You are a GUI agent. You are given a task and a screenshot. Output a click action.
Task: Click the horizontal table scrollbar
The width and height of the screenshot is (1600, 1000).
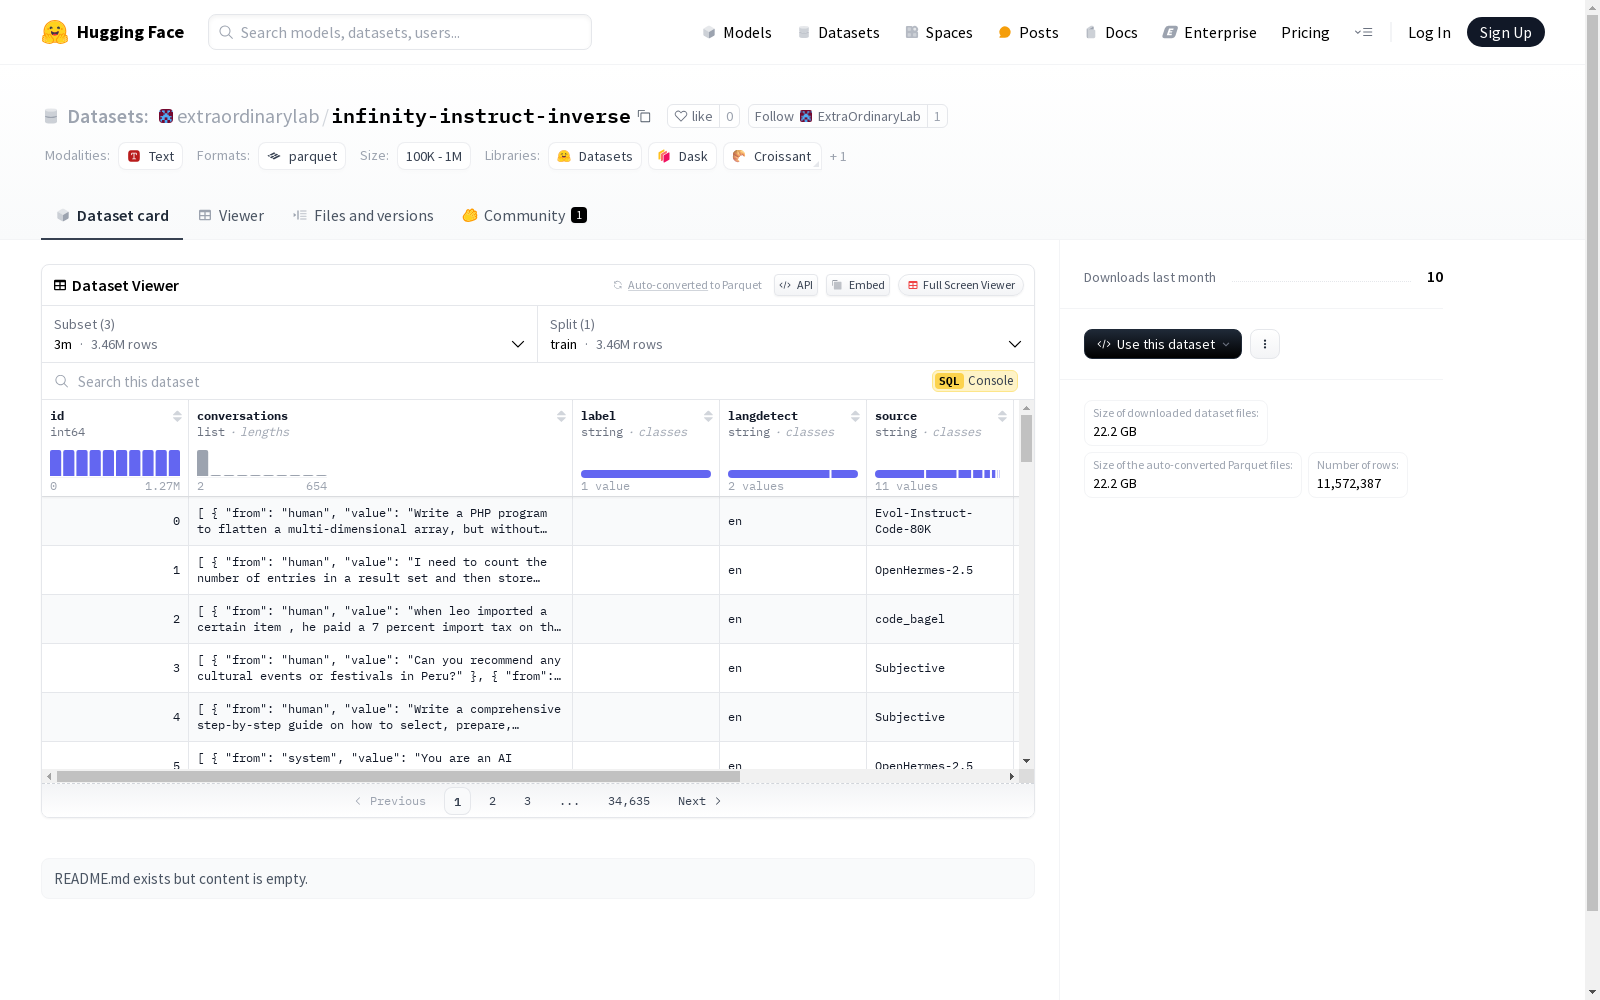tap(398, 776)
